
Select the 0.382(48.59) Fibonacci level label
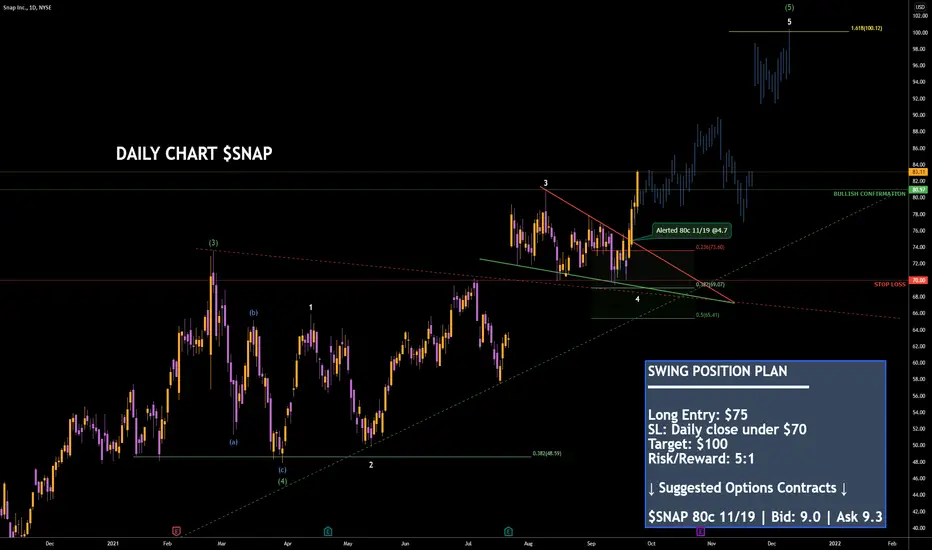pyautogui.click(x=547, y=453)
